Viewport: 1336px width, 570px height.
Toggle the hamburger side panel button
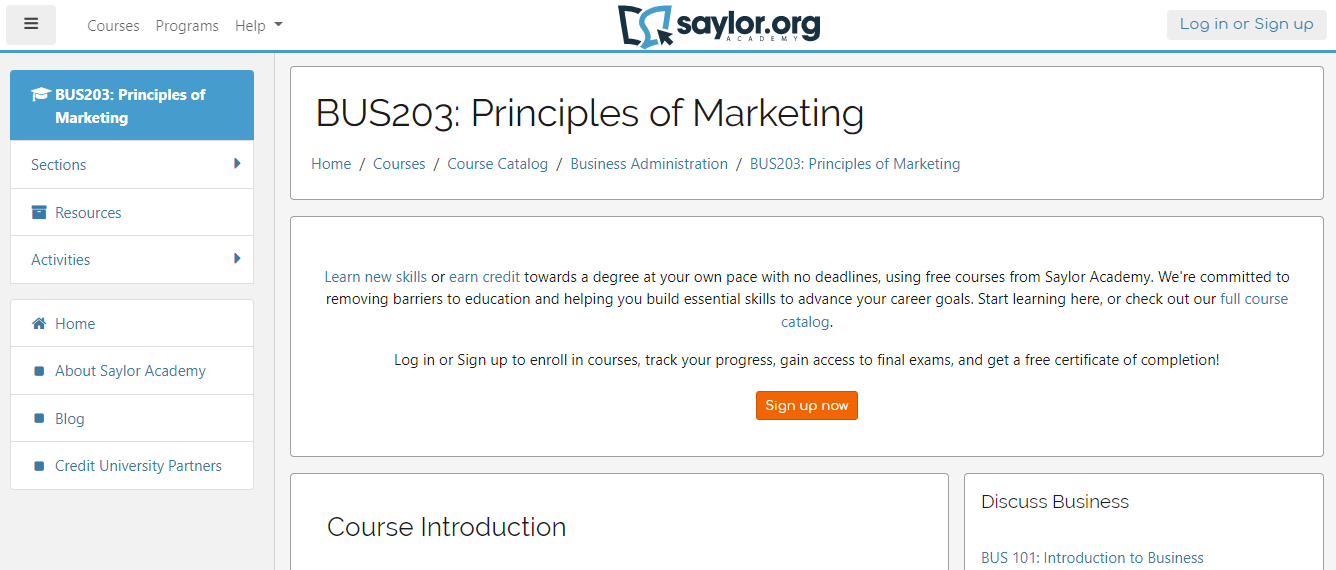point(31,25)
